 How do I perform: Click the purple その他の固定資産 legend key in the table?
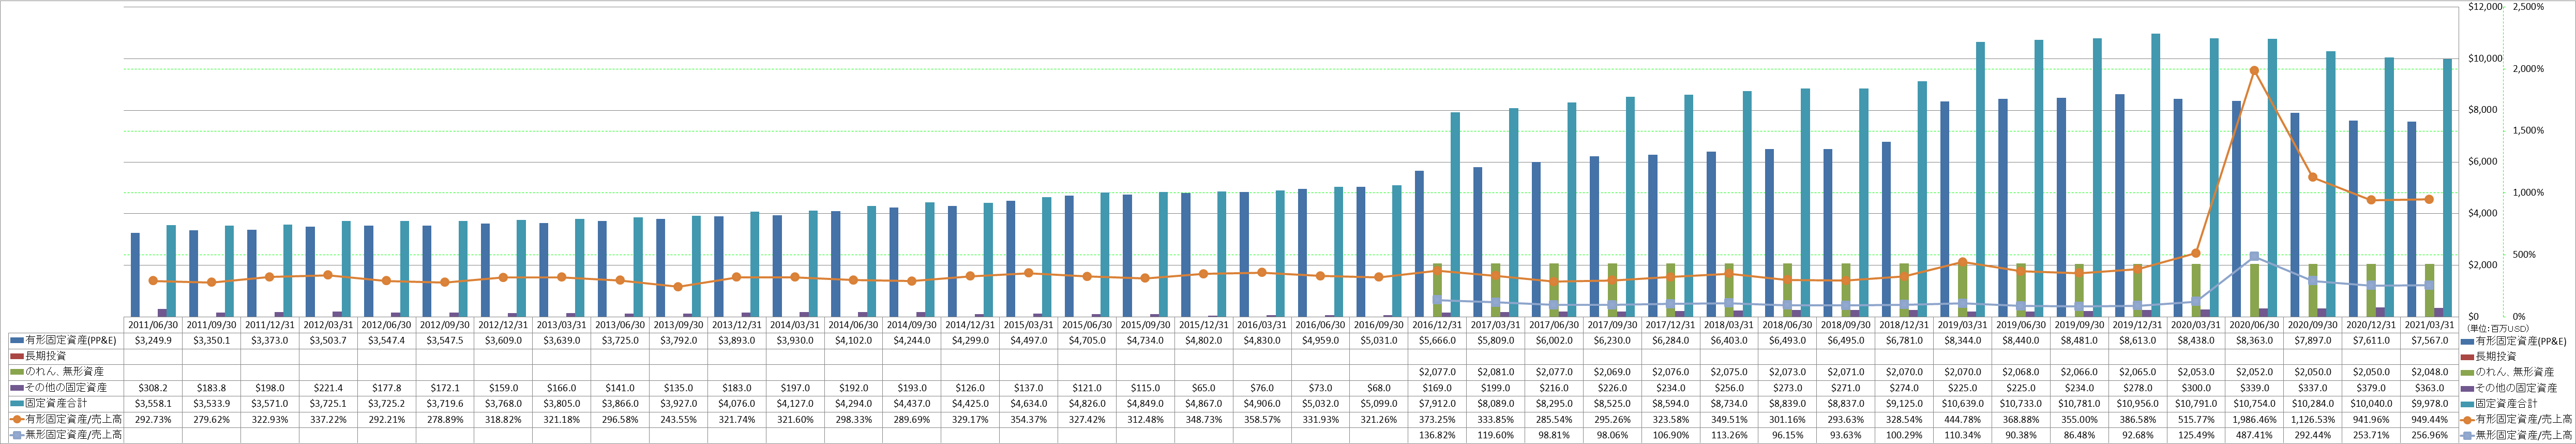click(x=18, y=387)
